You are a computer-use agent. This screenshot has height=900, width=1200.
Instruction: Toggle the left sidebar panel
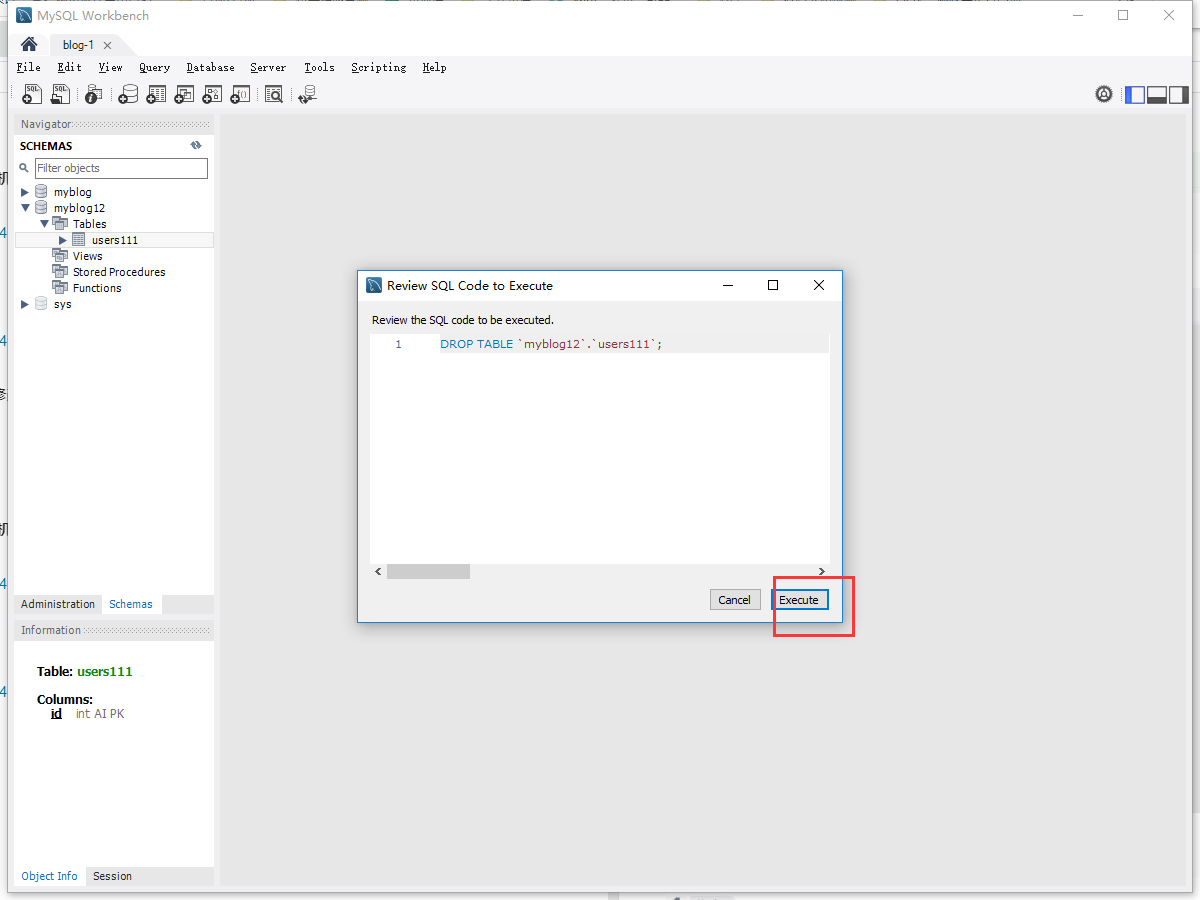coord(1135,94)
